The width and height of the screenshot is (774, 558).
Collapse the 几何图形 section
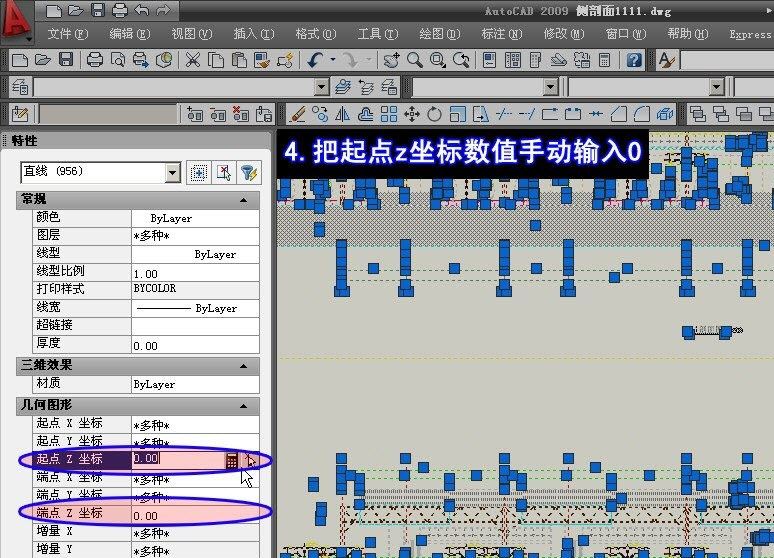(x=243, y=406)
